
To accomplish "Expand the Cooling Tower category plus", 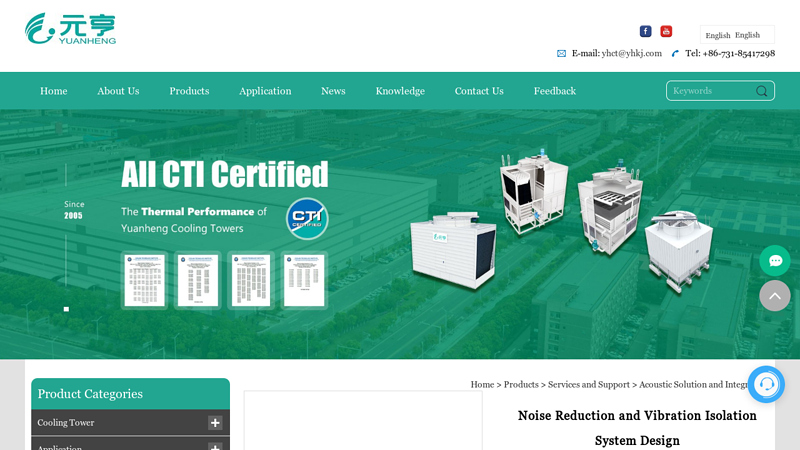I will point(215,422).
